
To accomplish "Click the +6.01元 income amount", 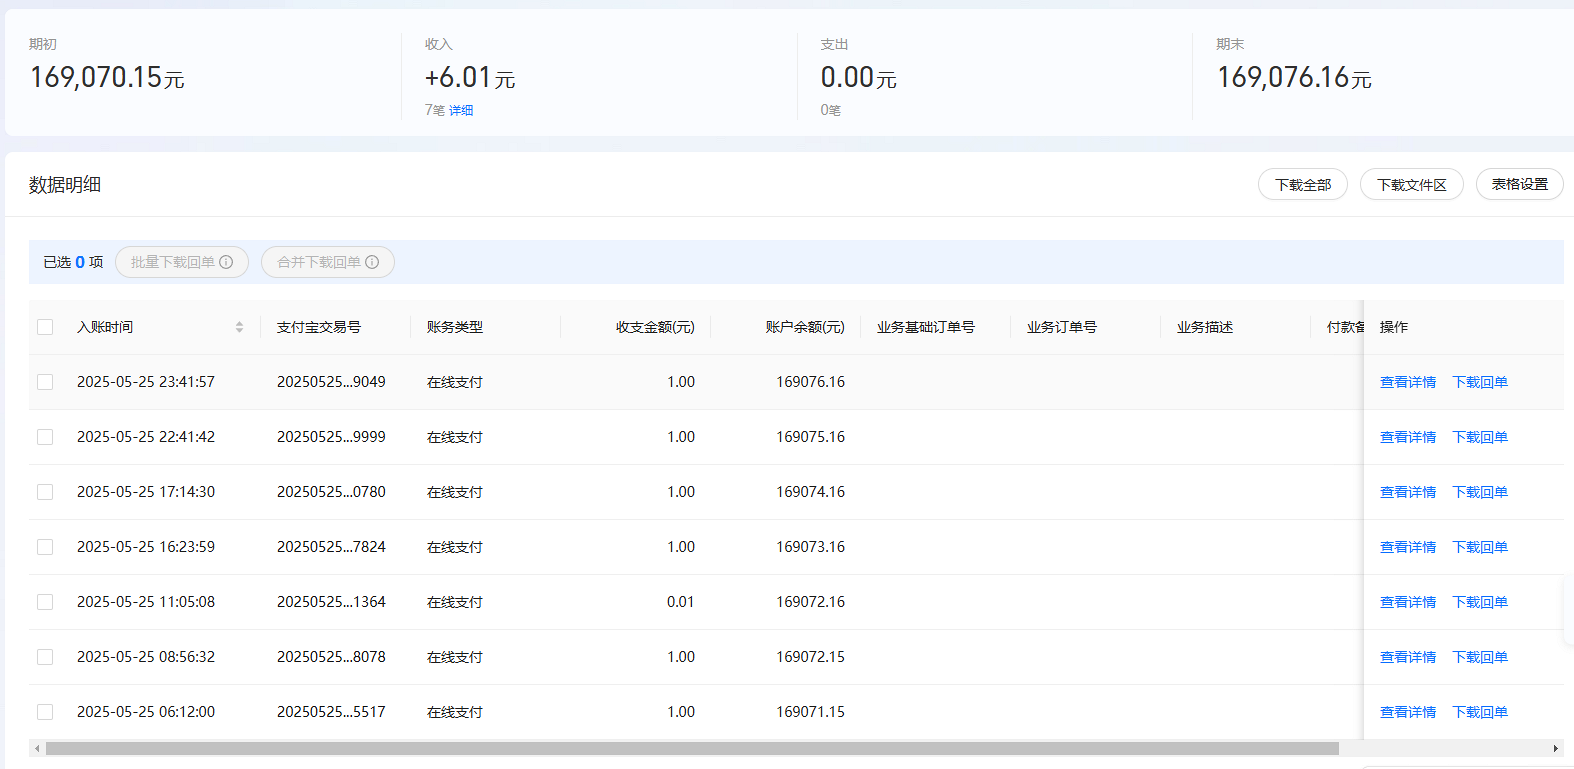I will 470,77.
